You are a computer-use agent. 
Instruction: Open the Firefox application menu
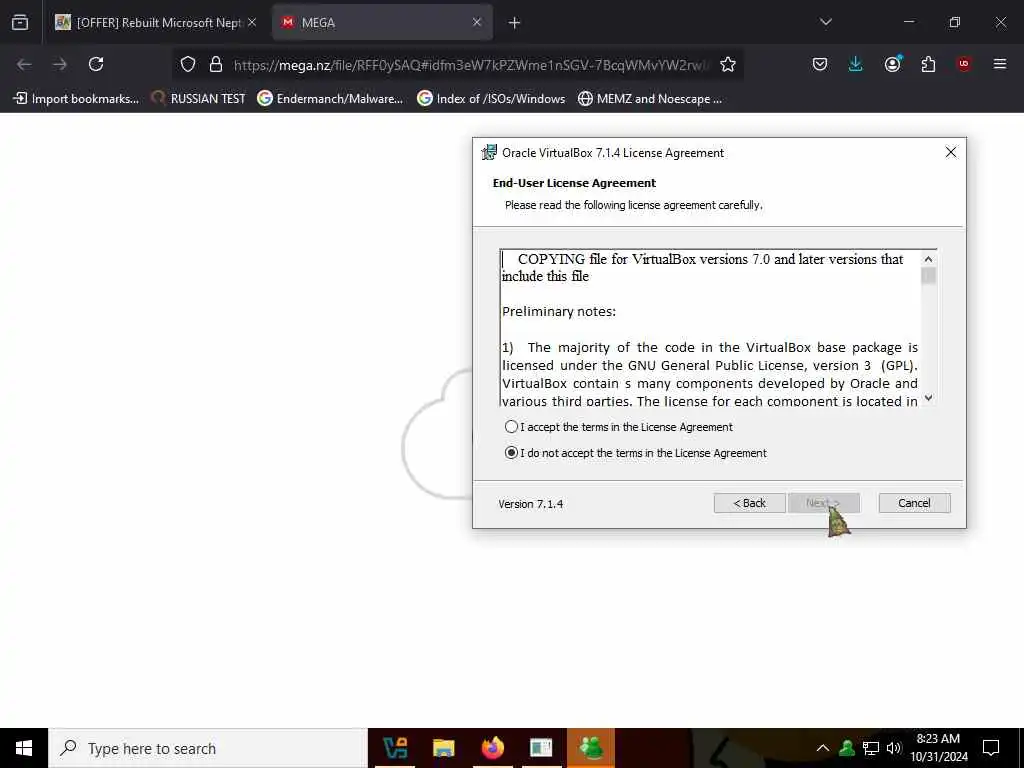tap(1000, 64)
